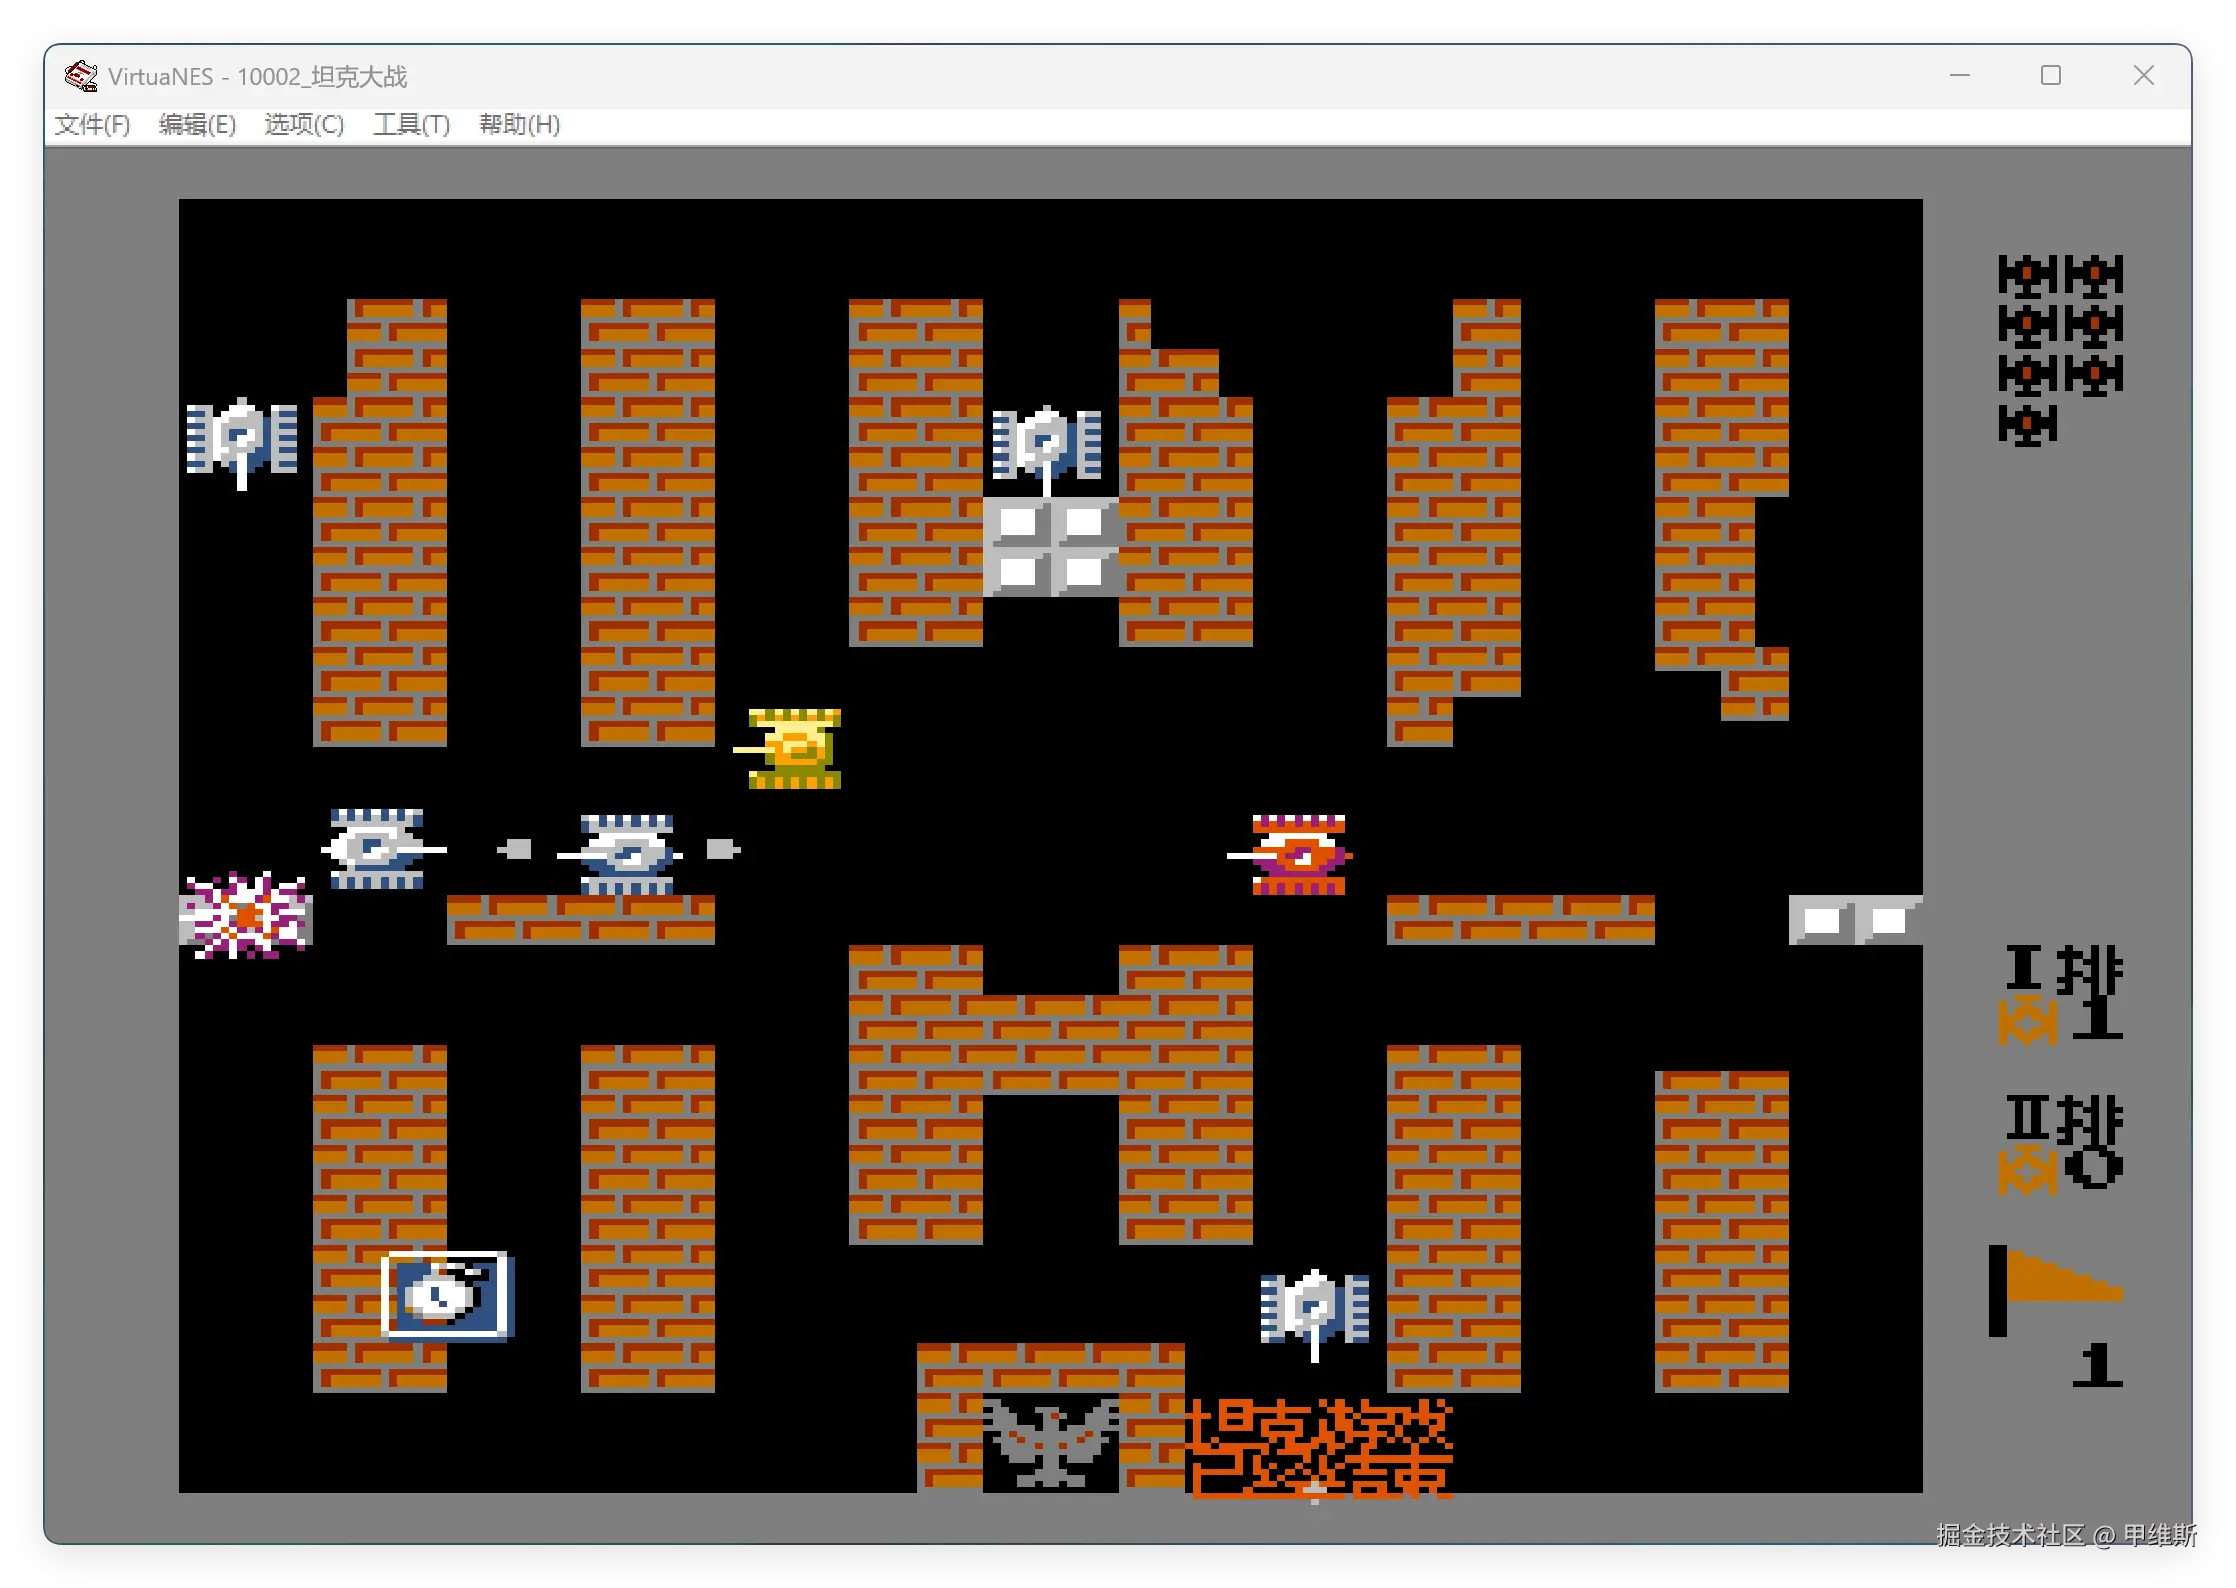Click the explosion burst at the left edge
The height and width of the screenshot is (1588, 2236).
[246, 916]
